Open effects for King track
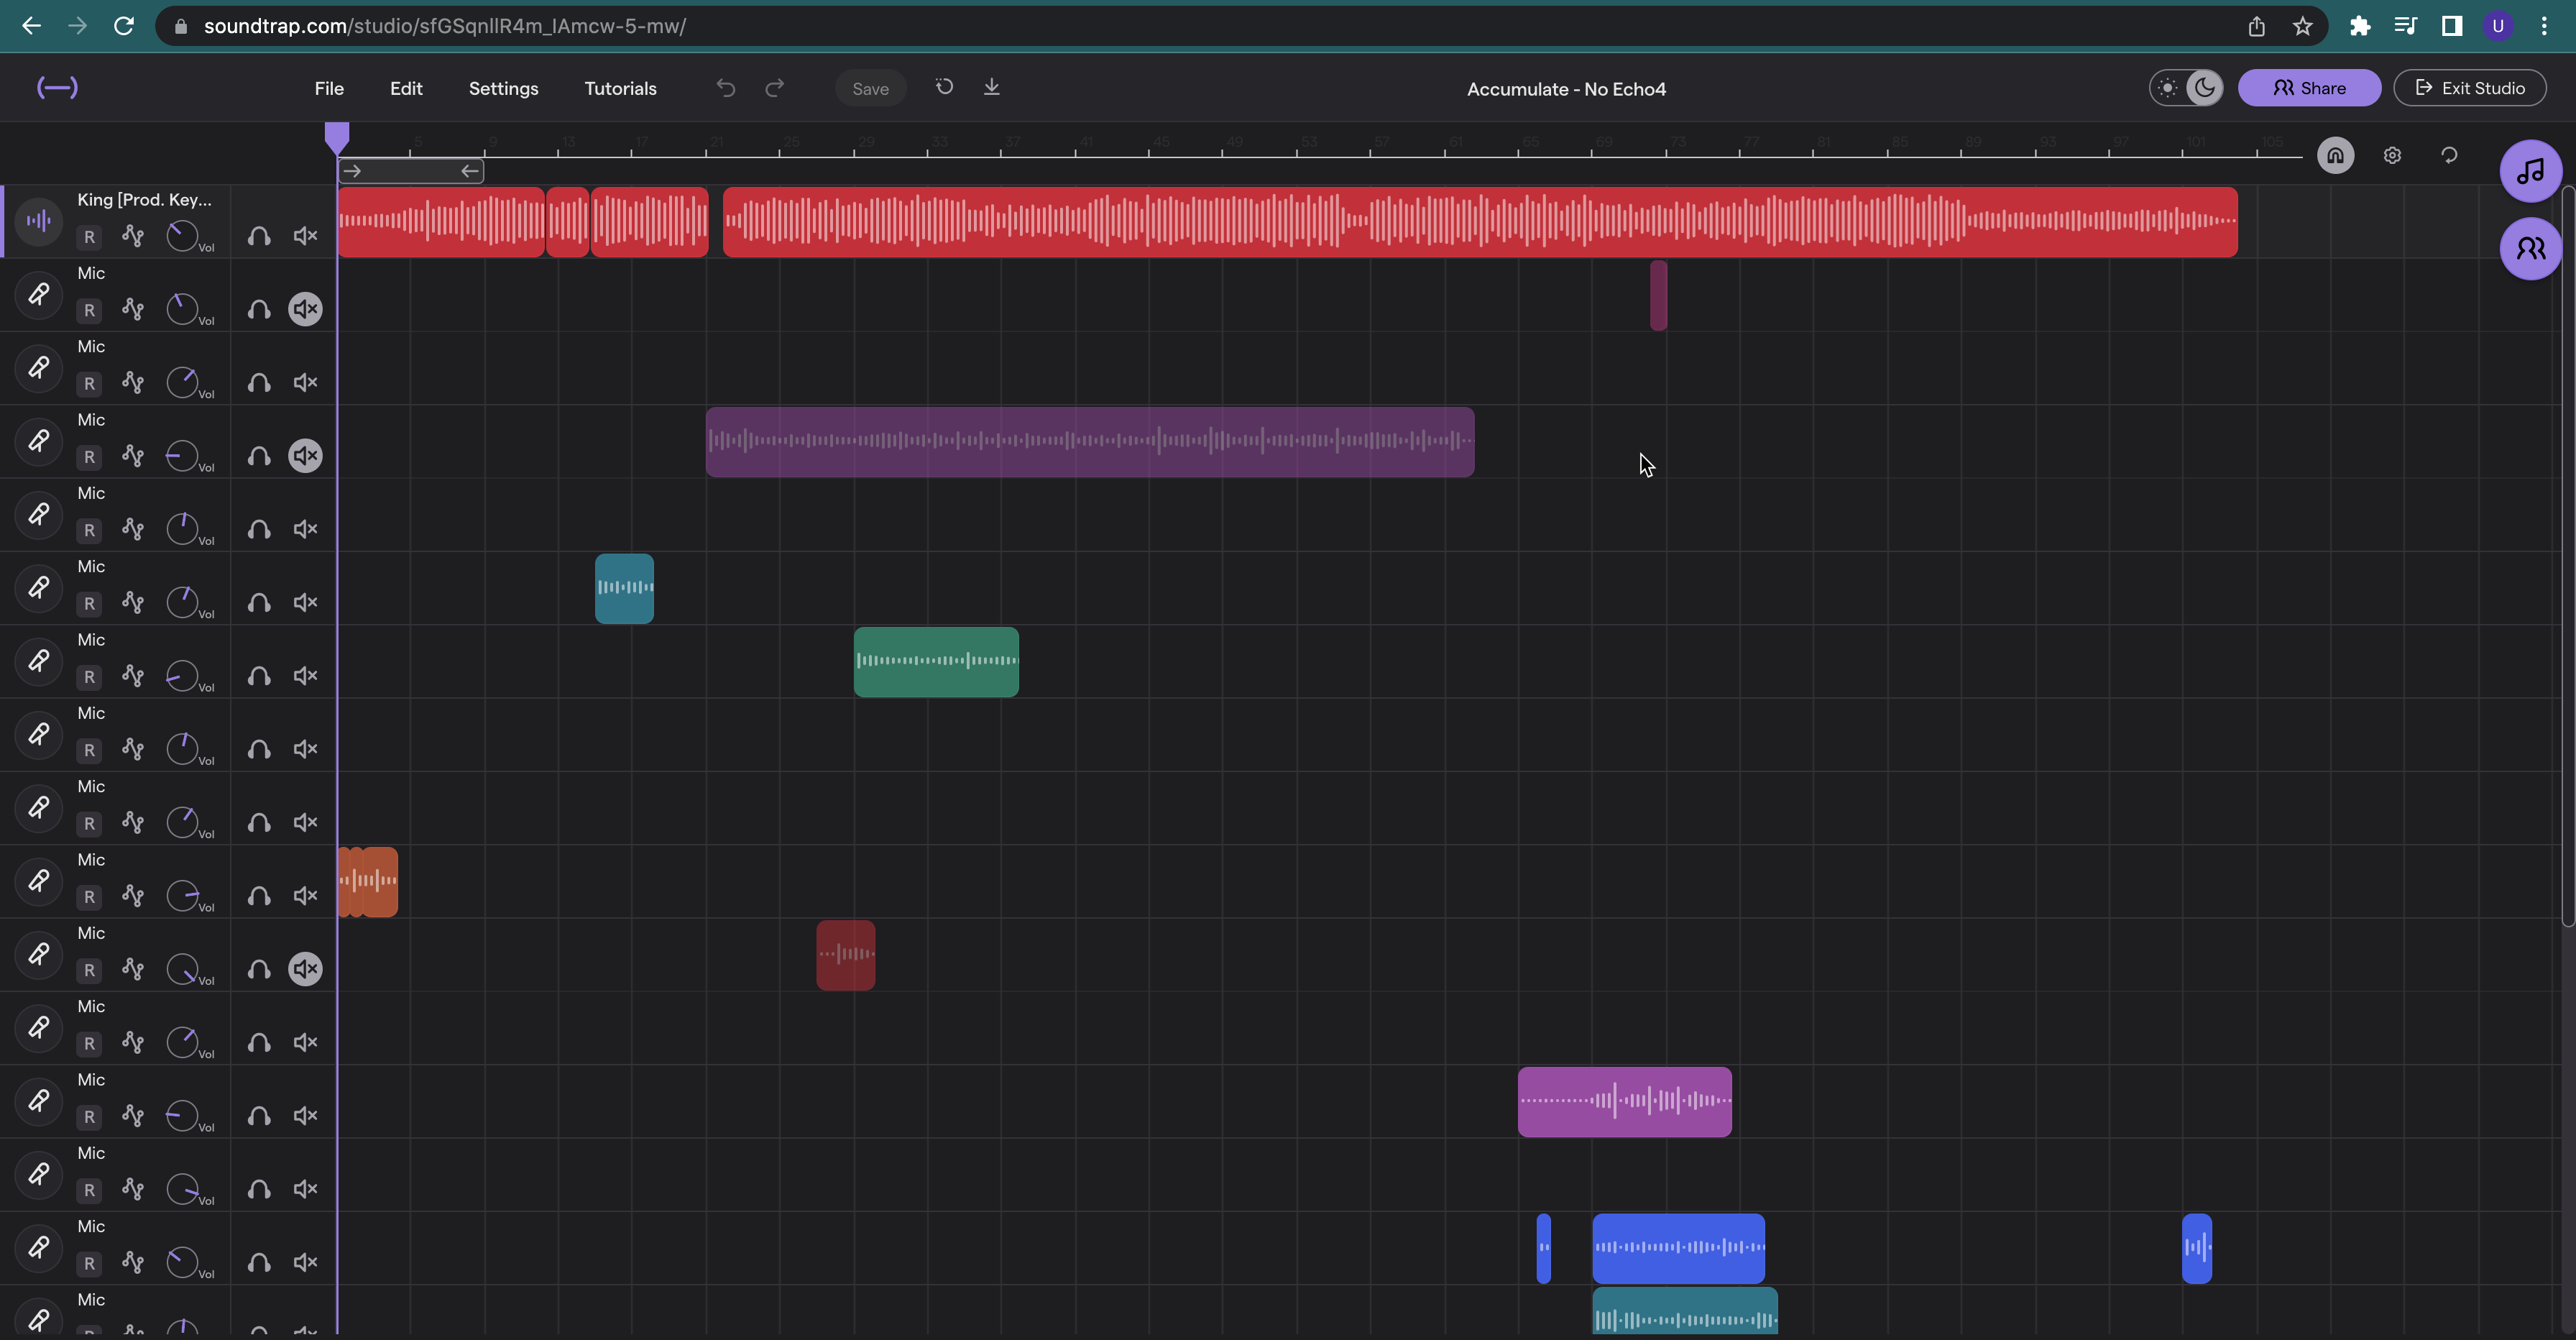The height and width of the screenshot is (1340, 2576). (x=132, y=236)
